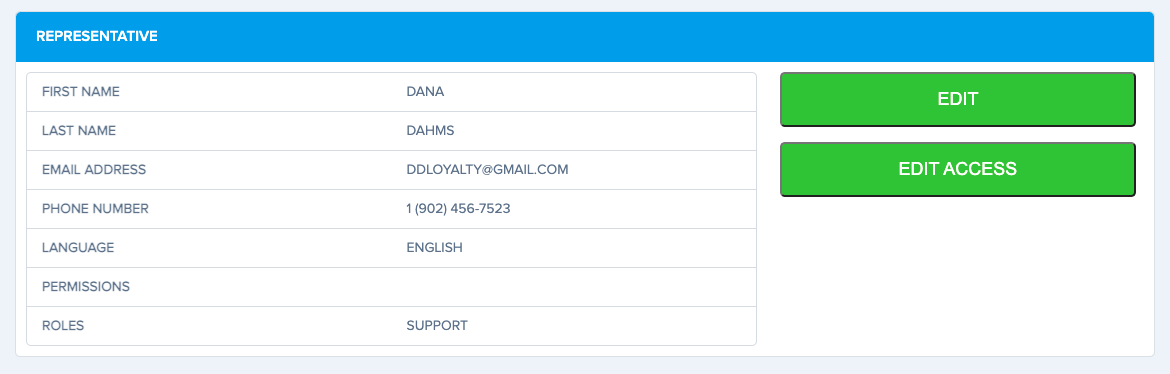
Task: Open the EDIT ACCESS button
Action: click(957, 169)
